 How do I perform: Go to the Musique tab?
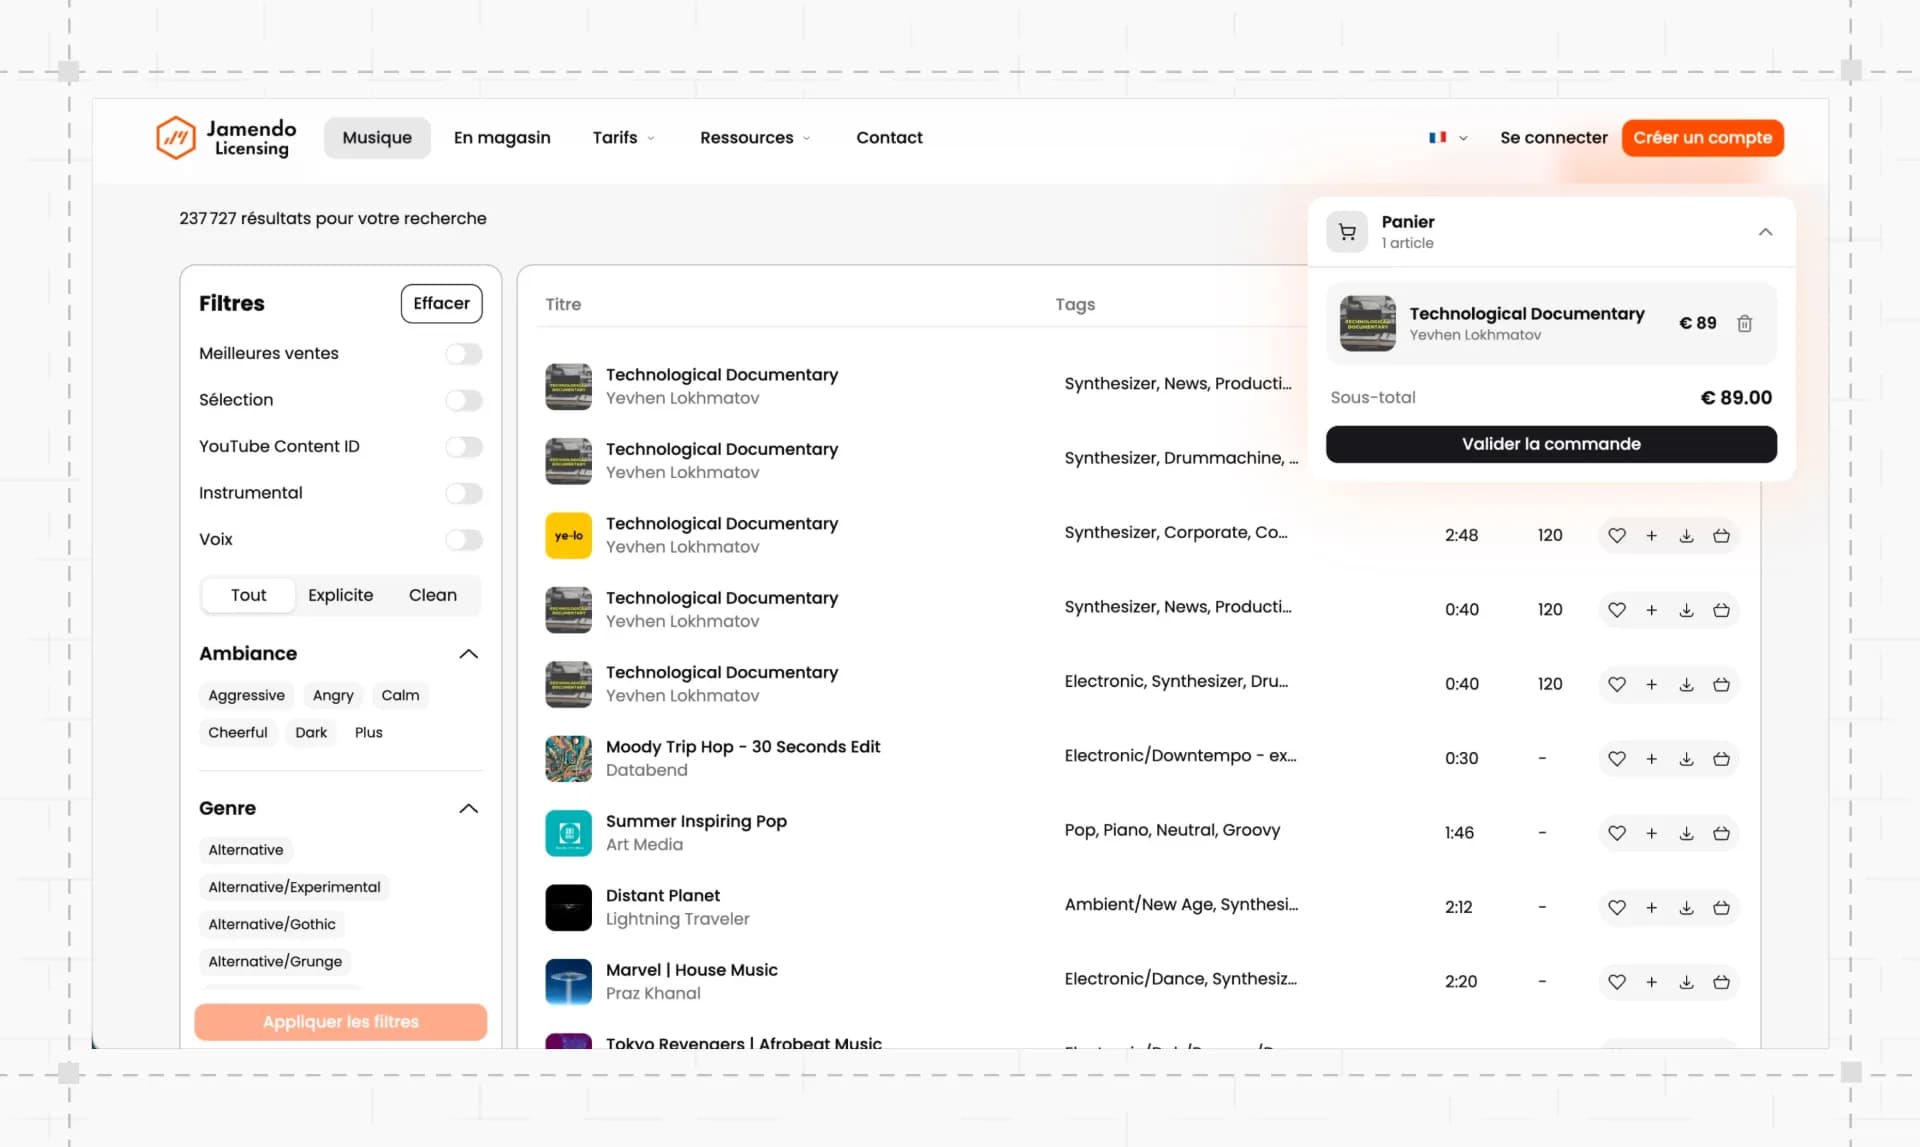point(377,138)
